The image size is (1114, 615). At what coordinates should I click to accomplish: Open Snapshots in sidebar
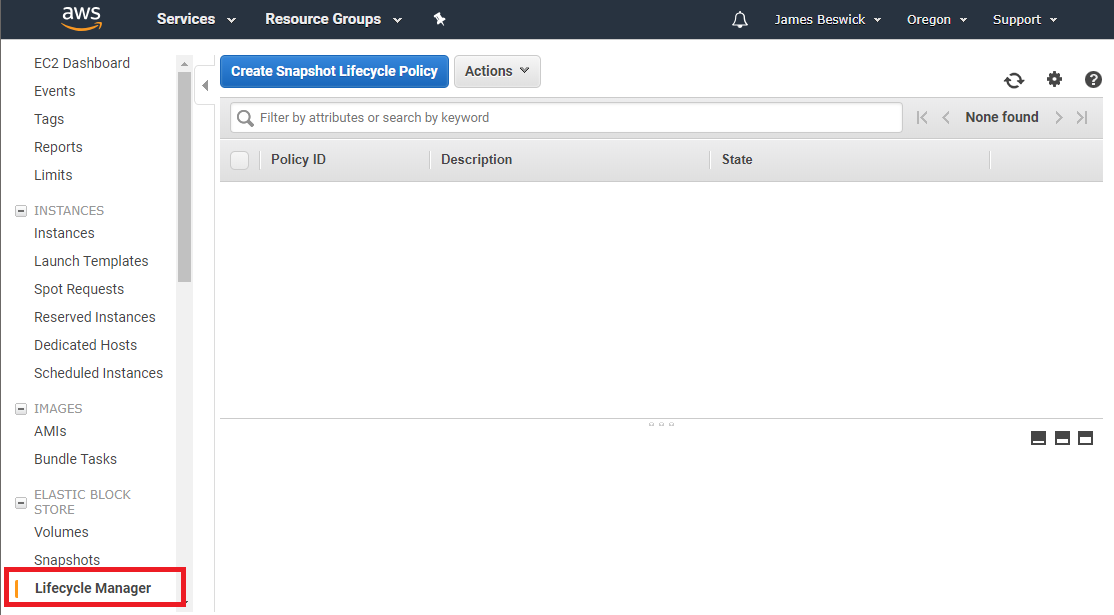[x=67, y=560]
